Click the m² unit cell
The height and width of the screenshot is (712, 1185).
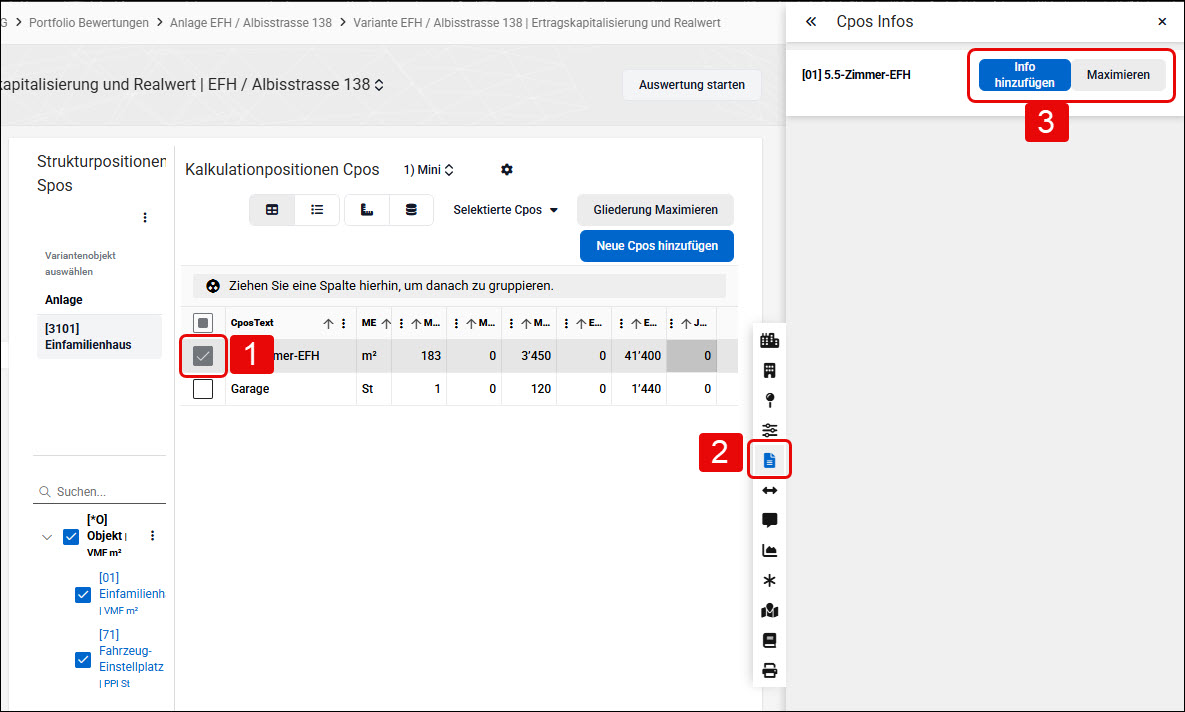tap(374, 356)
